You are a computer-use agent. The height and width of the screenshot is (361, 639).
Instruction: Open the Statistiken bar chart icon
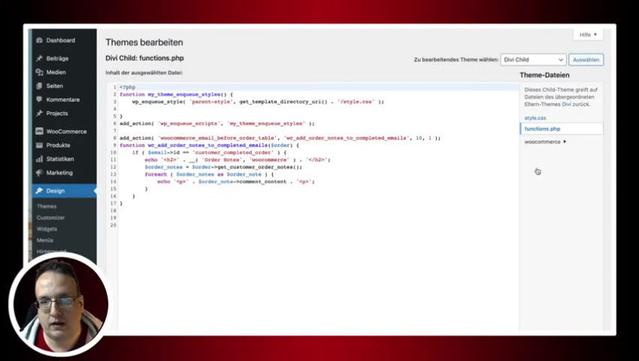[x=39, y=159]
